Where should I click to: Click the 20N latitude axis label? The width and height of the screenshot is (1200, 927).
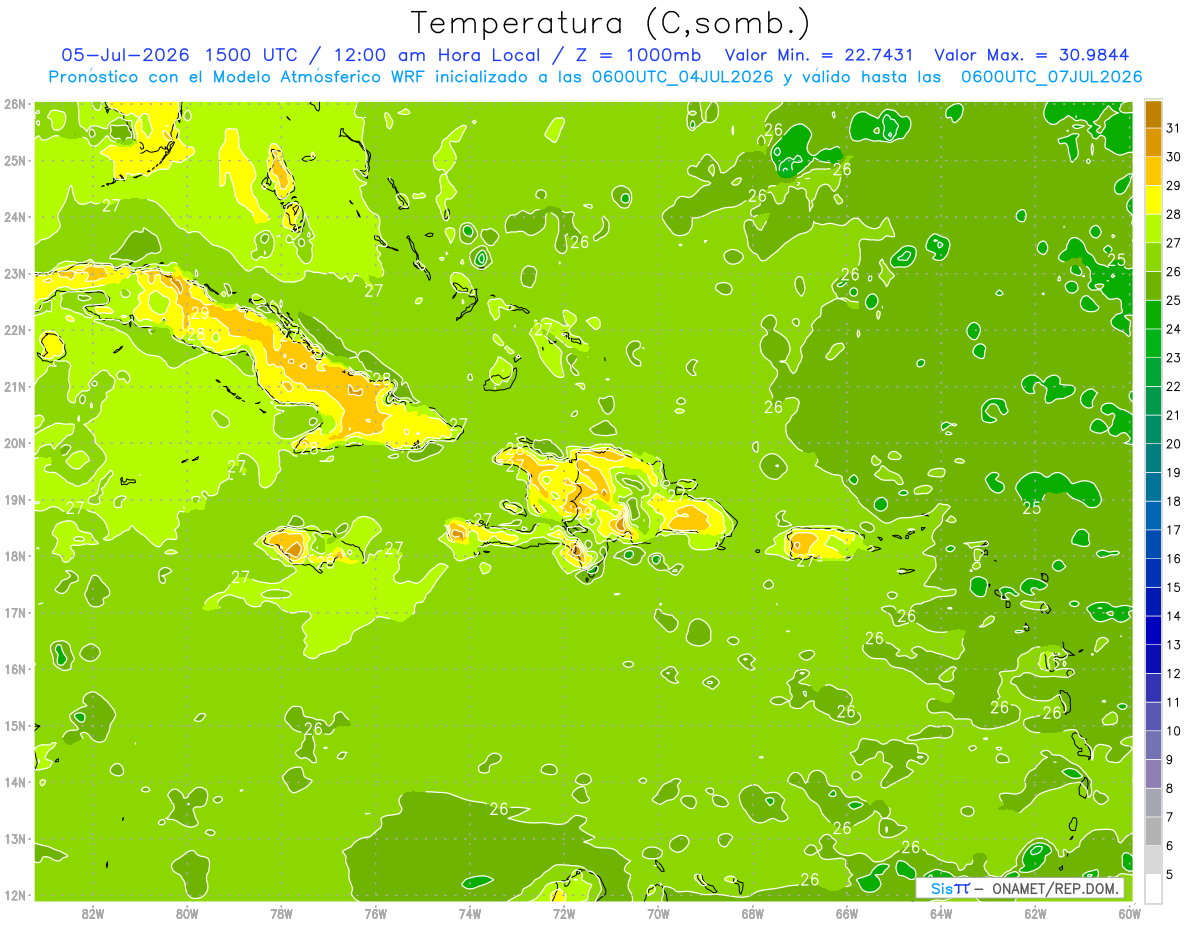tap(15, 443)
